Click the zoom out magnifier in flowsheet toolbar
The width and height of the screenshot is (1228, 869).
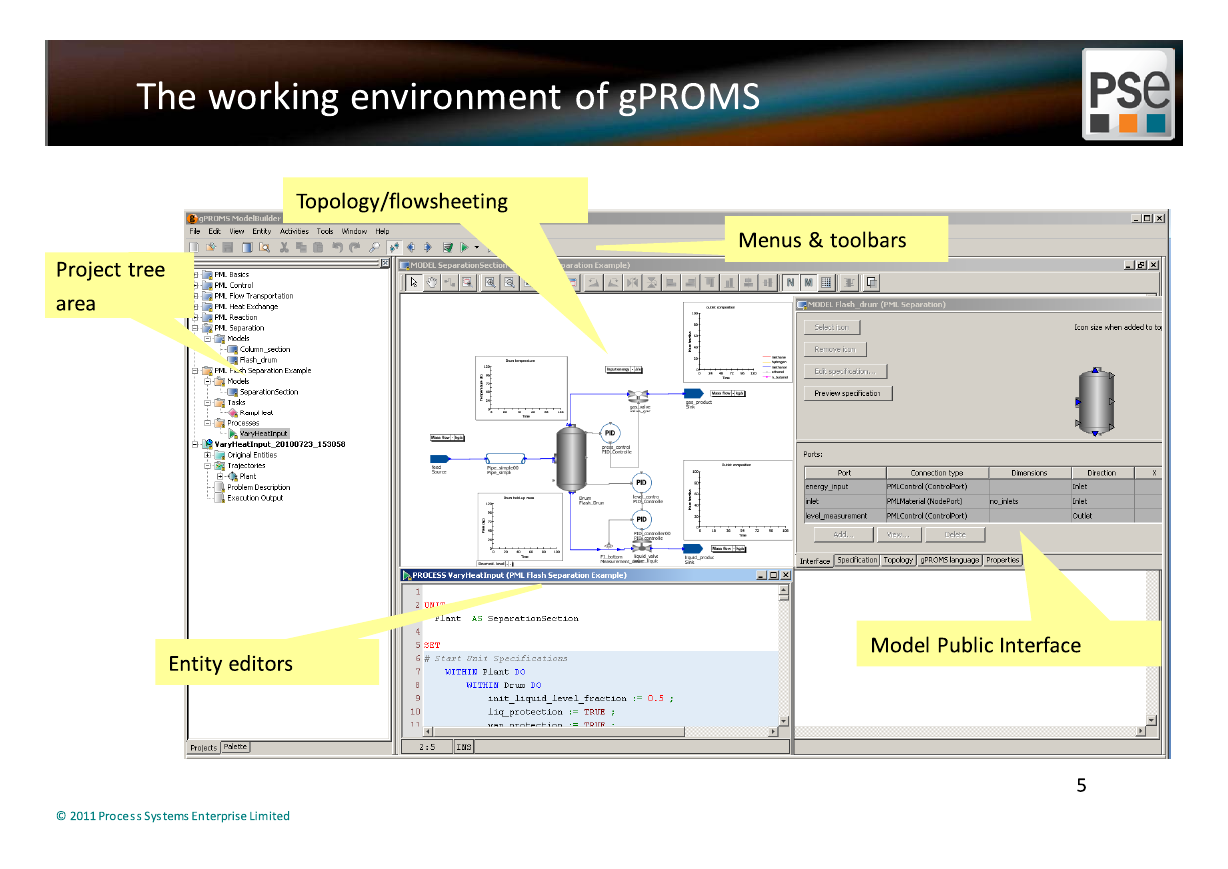pos(509,283)
